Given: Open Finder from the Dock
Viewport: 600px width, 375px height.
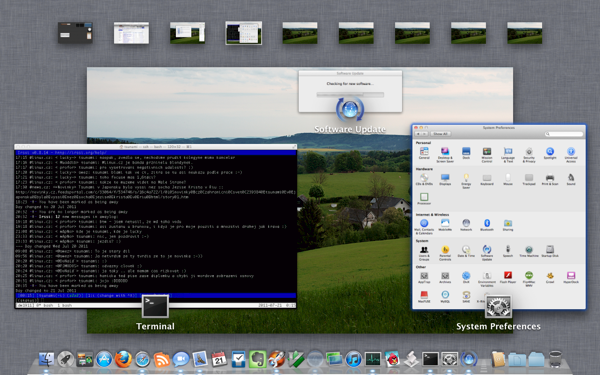Looking at the screenshot, I should coord(47,359).
